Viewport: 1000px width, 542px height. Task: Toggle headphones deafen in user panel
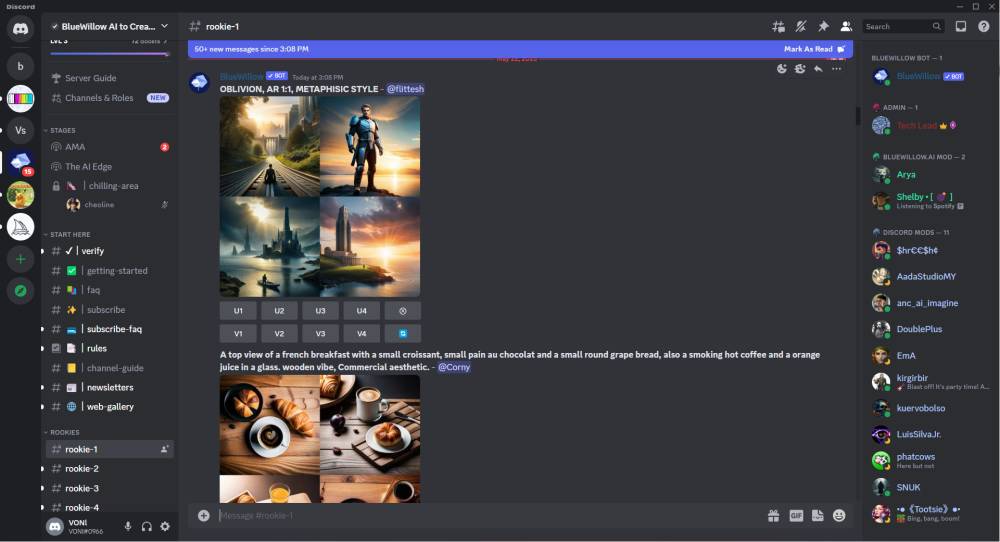(x=147, y=526)
